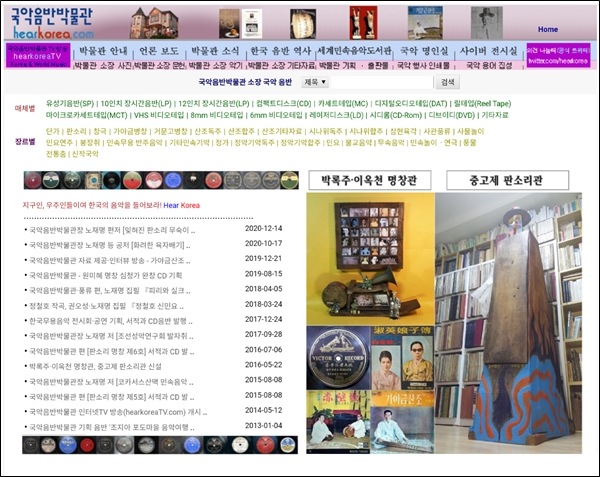Open the 2016-07-06 판소리 명창 제6호 news item
Screen dimensions: 600x477
coord(112,351)
